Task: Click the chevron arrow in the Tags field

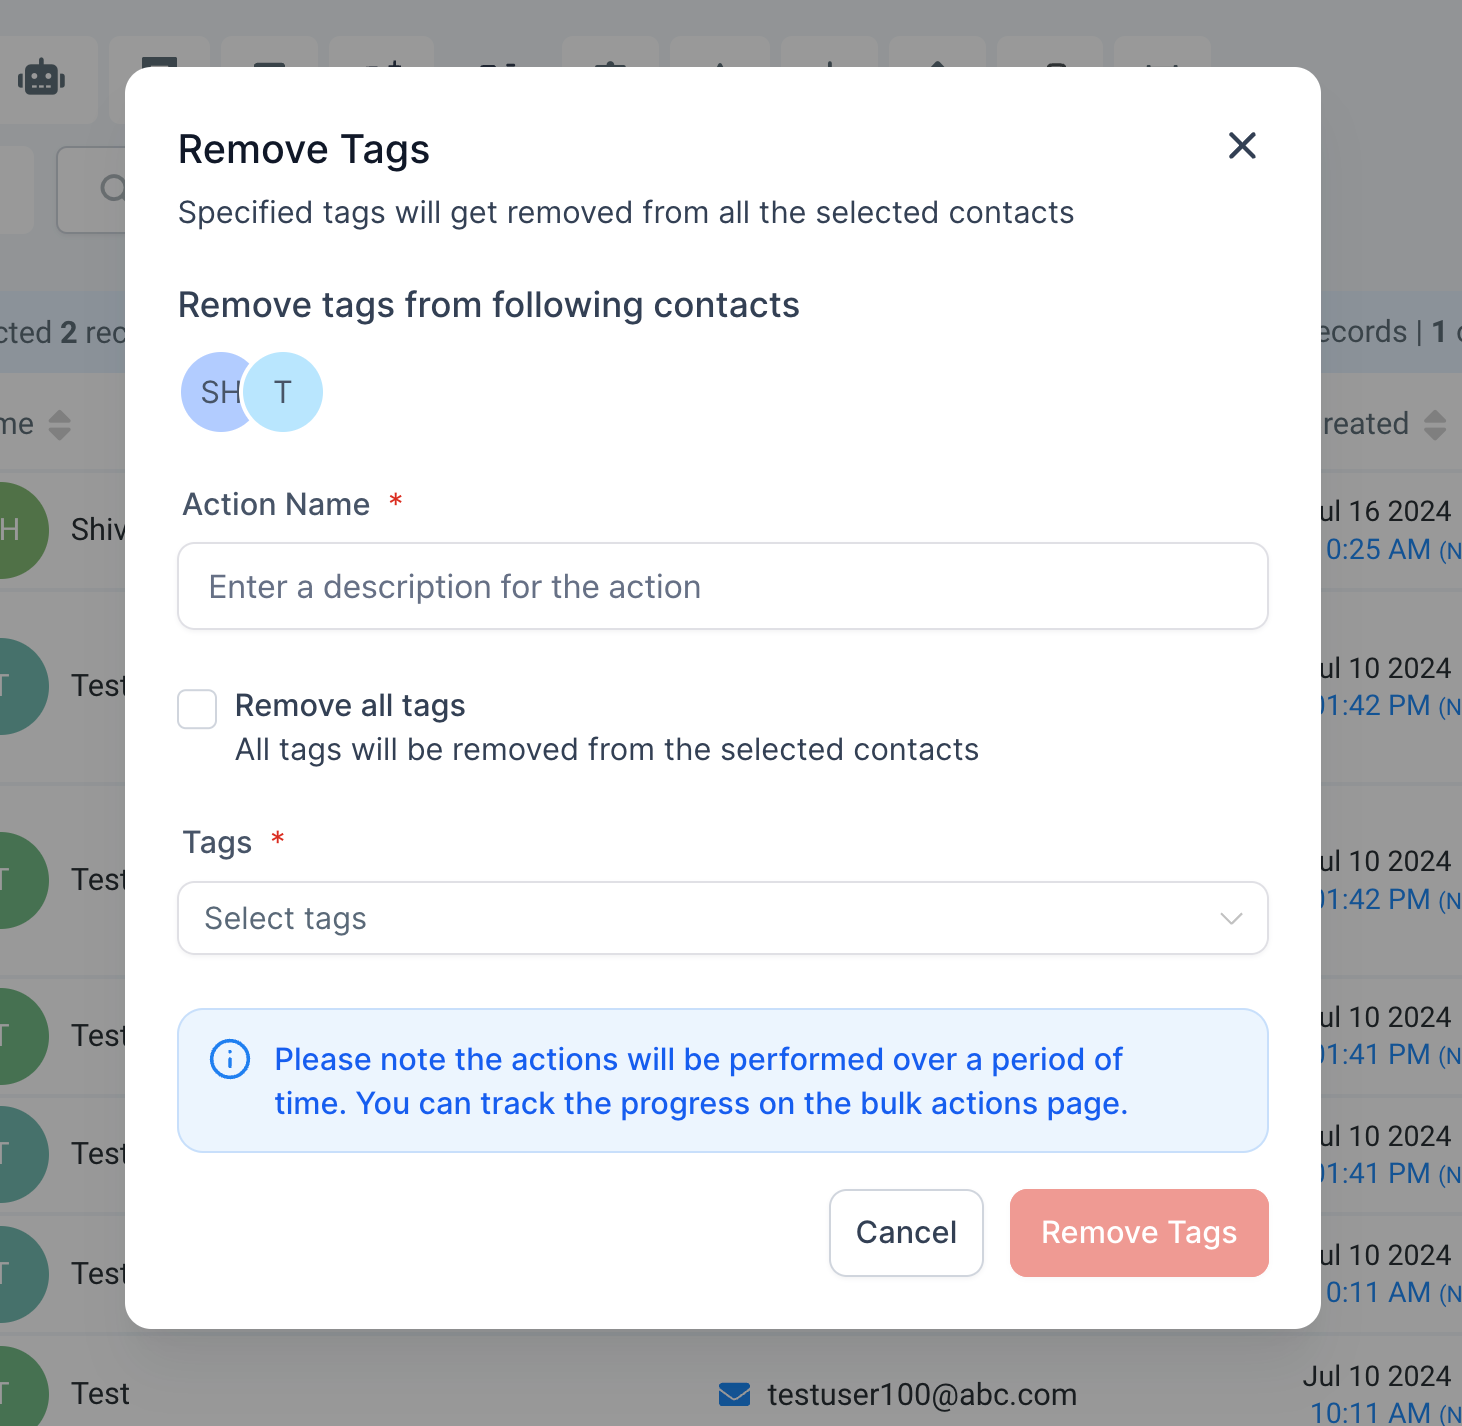Action: [x=1231, y=918]
